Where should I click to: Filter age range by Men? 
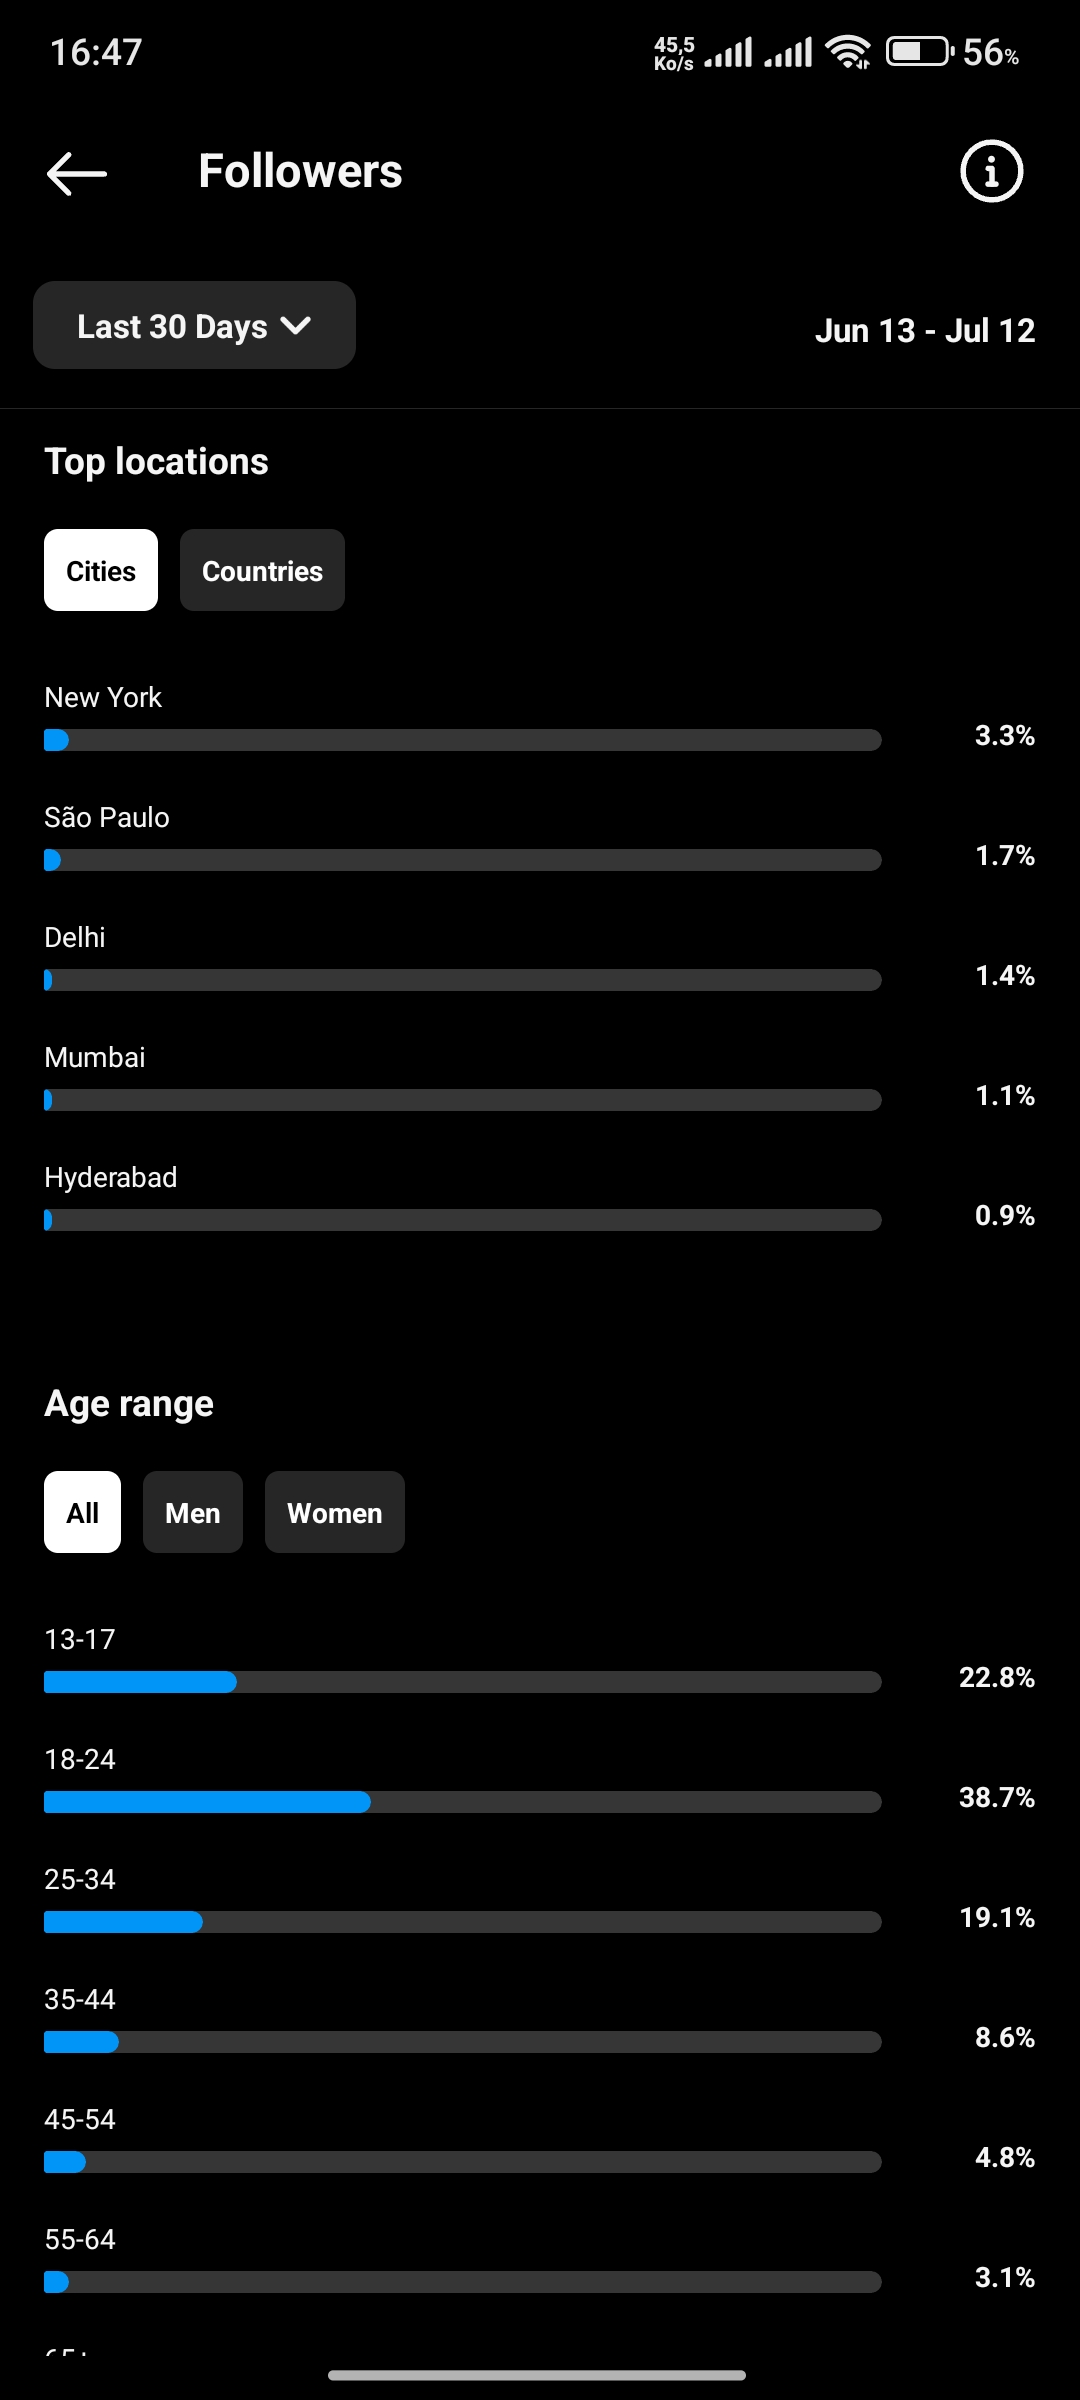(193, 1512)
